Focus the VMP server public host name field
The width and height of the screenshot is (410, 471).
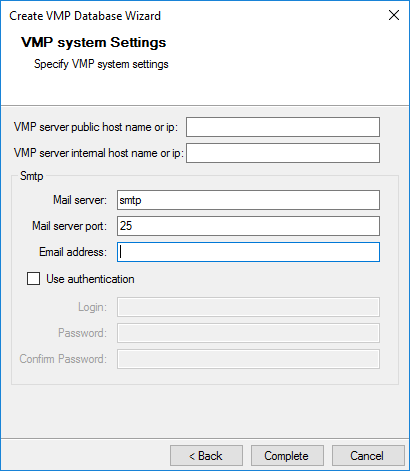click(x=283, y=127)
